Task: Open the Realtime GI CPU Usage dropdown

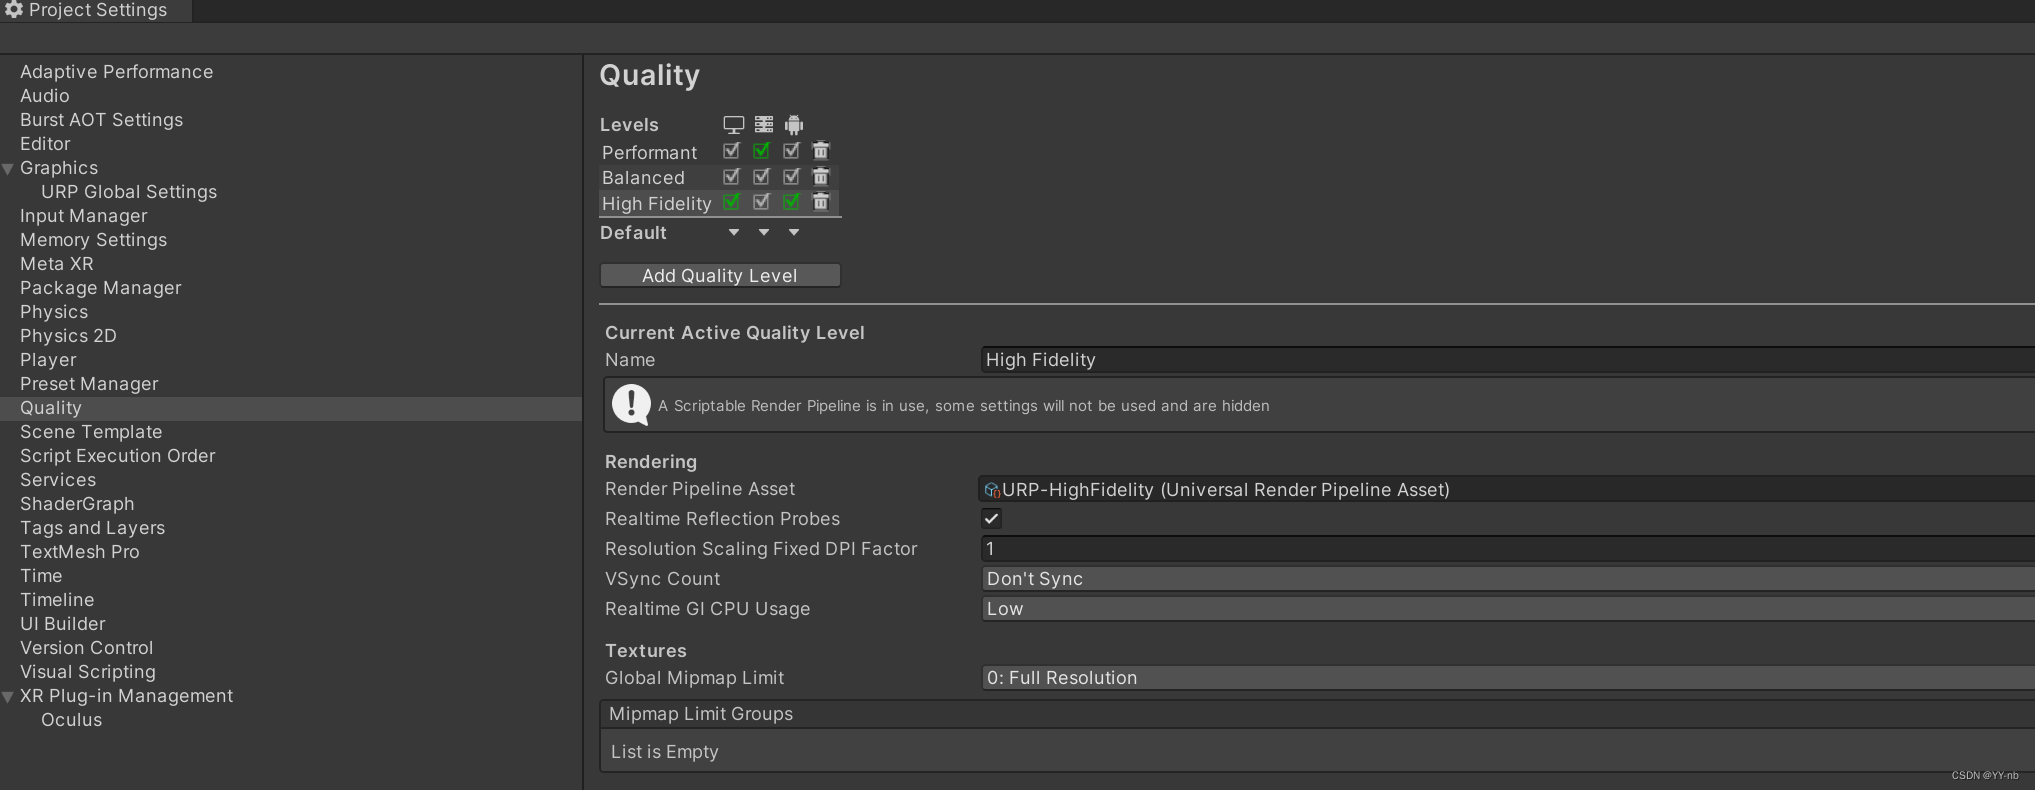Action: 1508,609
